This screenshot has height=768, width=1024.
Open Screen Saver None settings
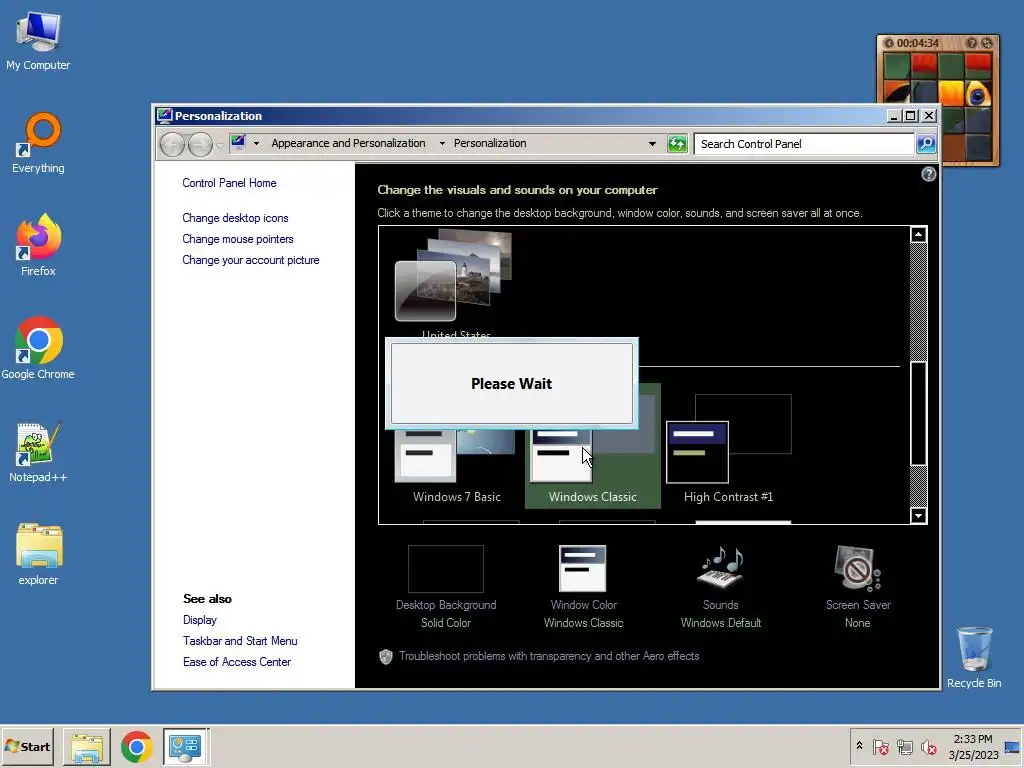coord(858,587)
